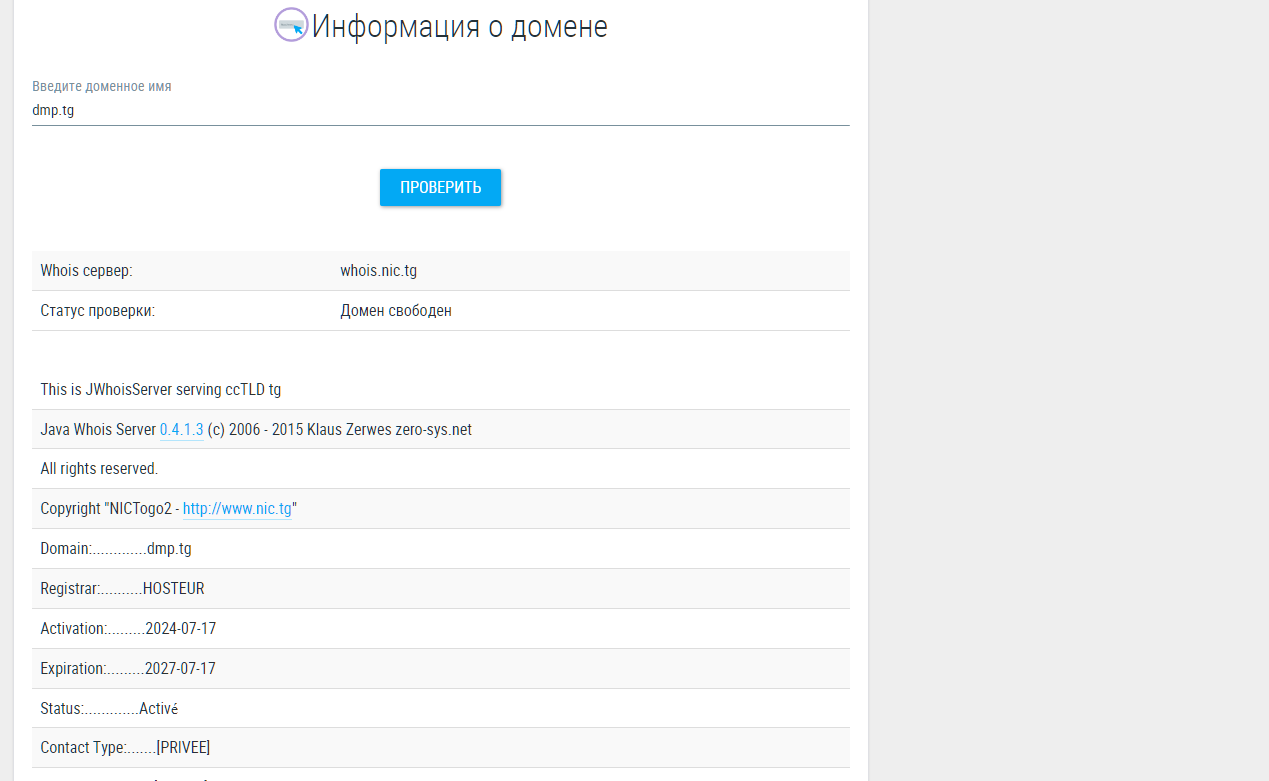Select the Activation date 2024-07-17
This screenshot has width=1269, height=781.
[x=184, y=628]
